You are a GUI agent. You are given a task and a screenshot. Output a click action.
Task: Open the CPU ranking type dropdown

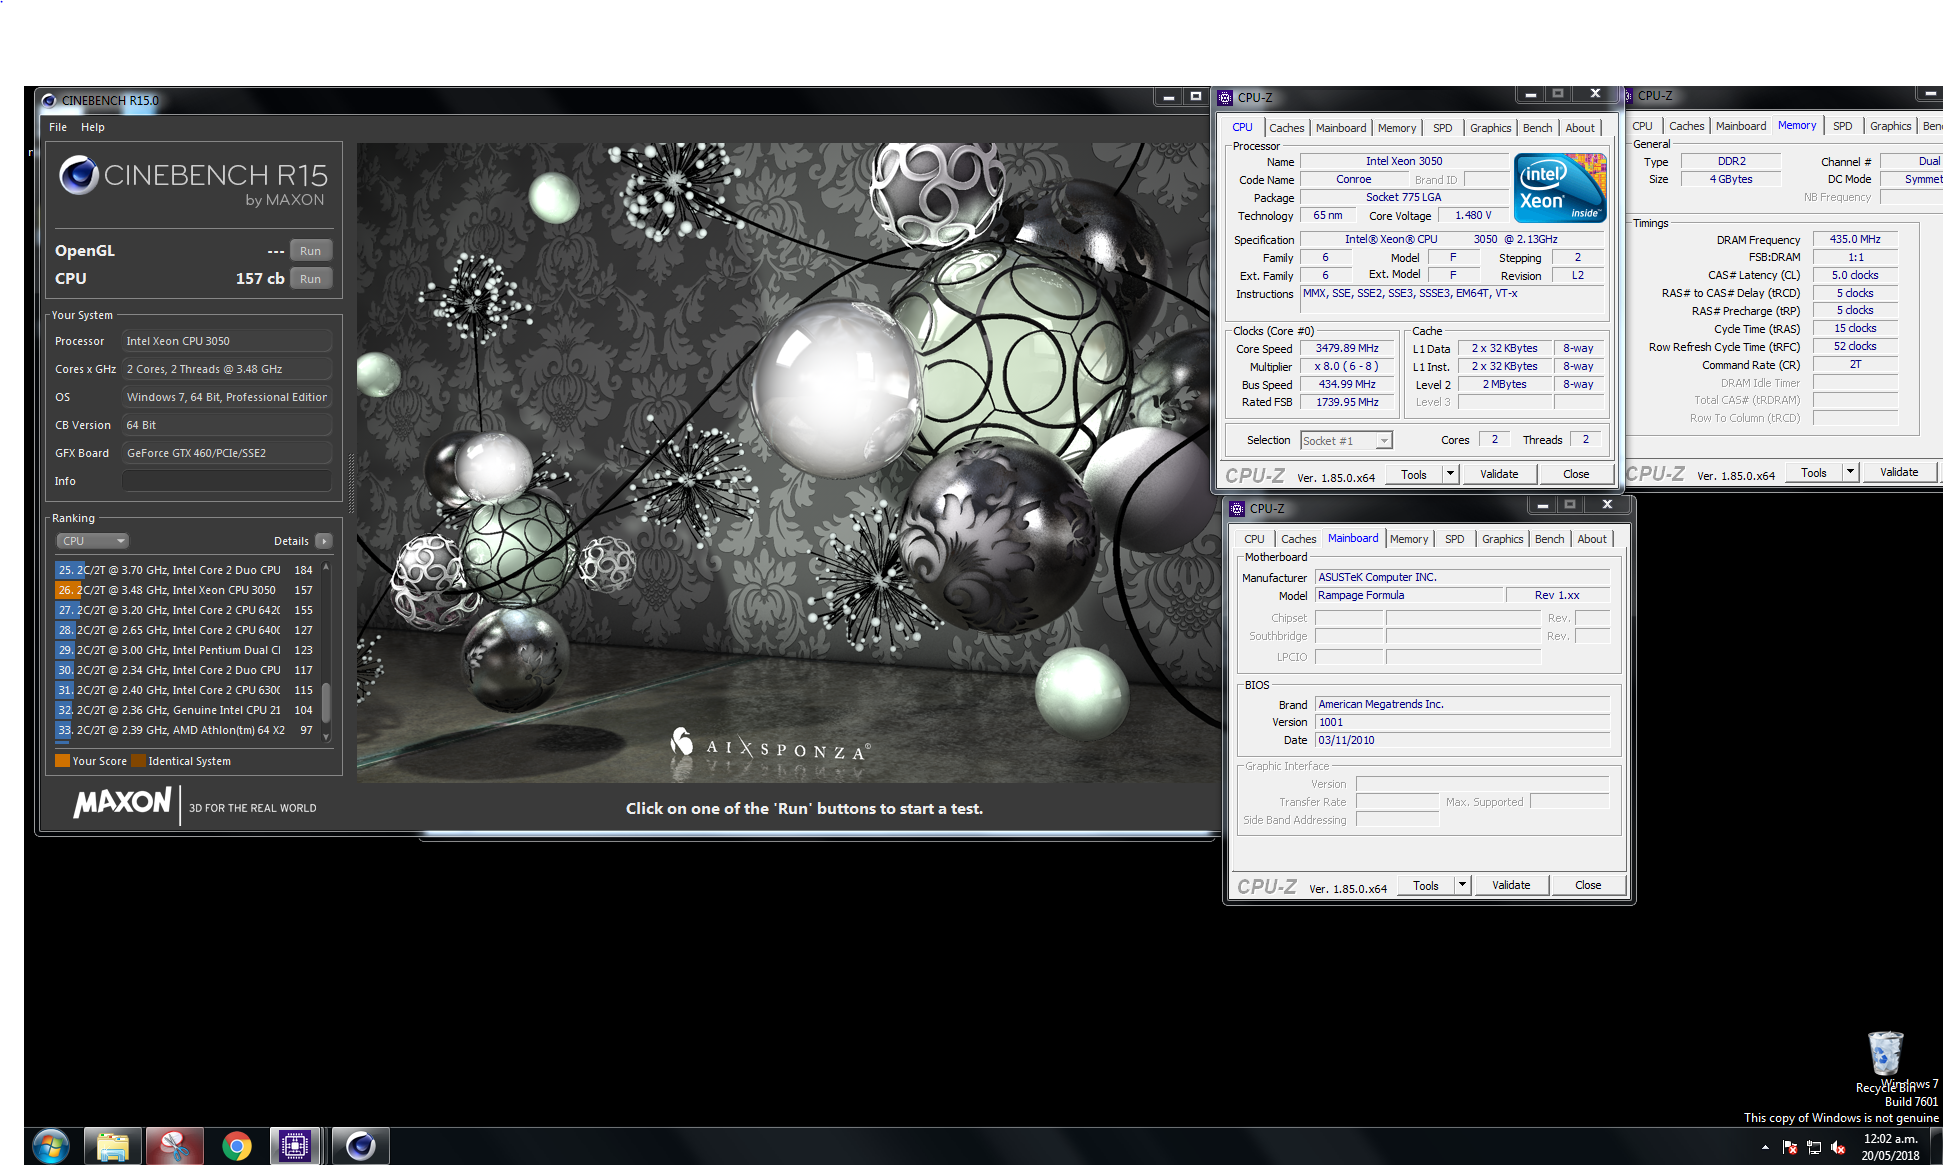(92, 541)
